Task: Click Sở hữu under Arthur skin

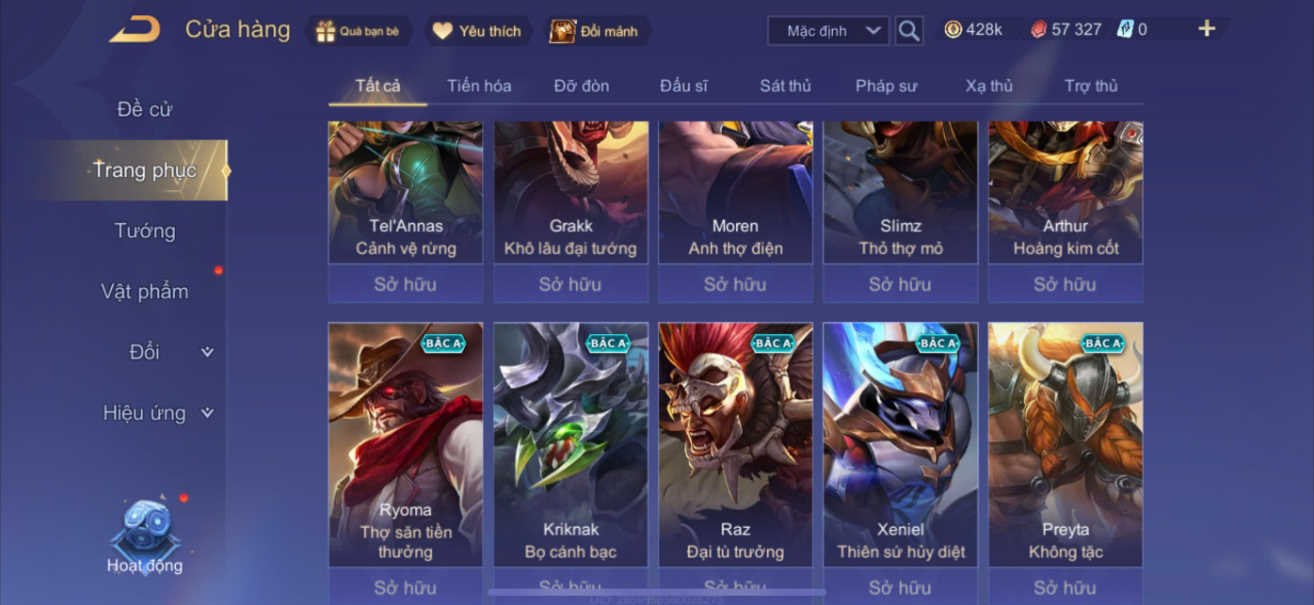Action: [x=1065, y=284]
